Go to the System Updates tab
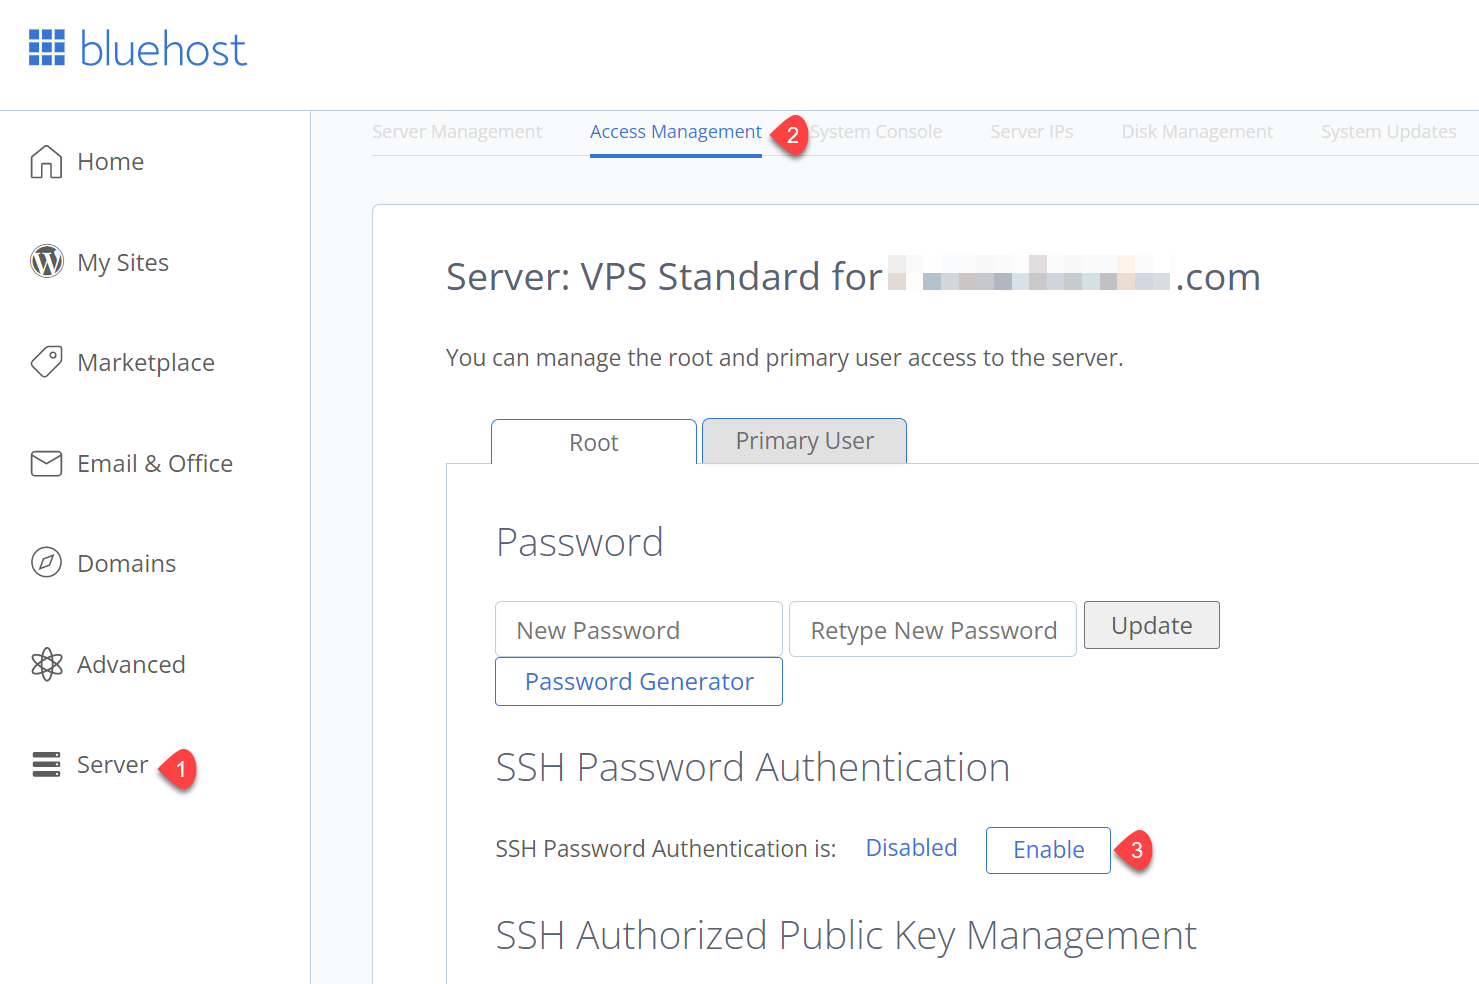 (x=1388, y=132)
